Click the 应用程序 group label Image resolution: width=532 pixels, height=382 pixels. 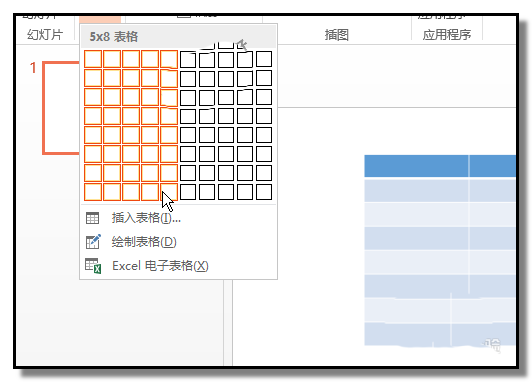pyautogui.click(x=447, y=35)
